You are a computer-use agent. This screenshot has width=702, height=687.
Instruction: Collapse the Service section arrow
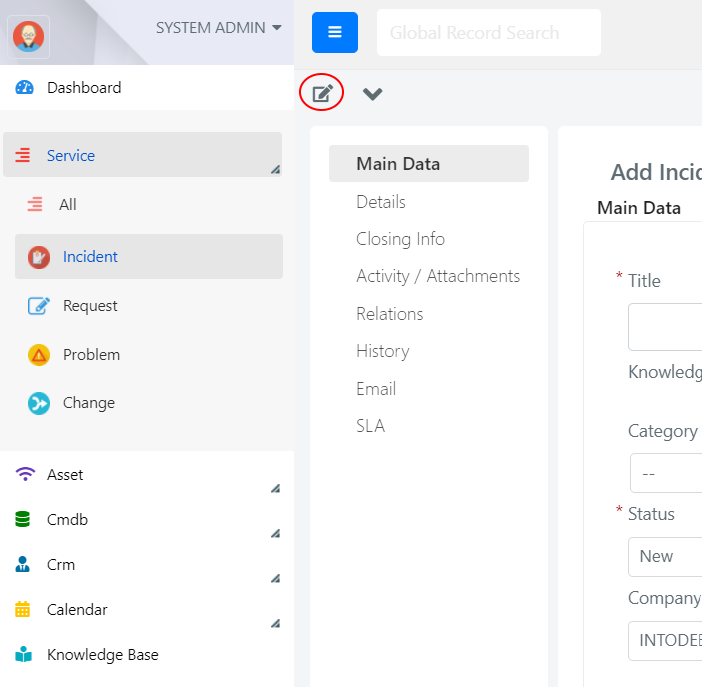[275, 169]
